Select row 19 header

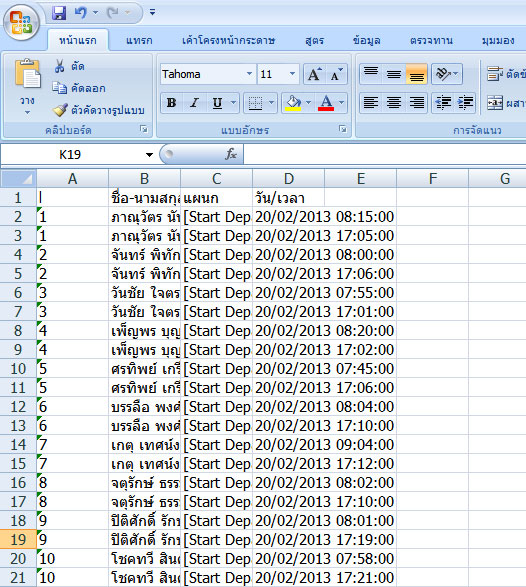18,539
